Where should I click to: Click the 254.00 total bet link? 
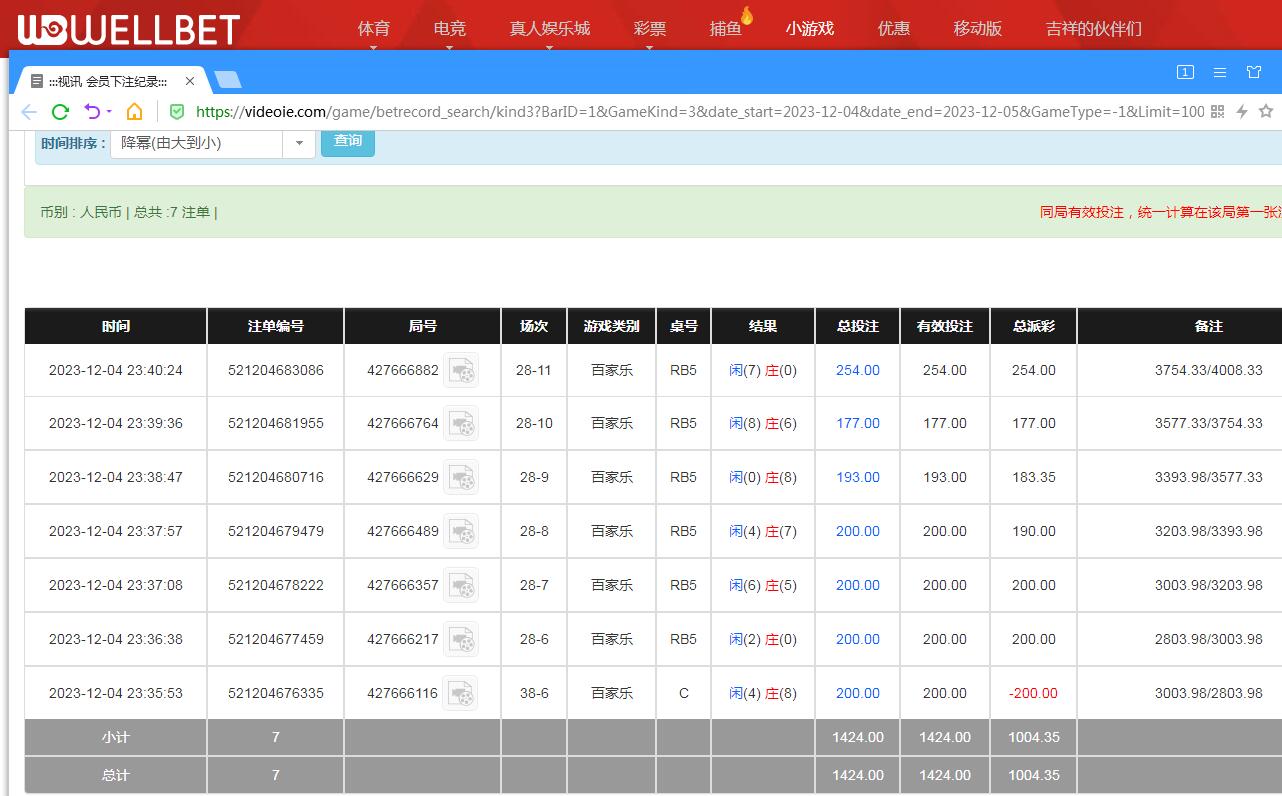point(857,370)
